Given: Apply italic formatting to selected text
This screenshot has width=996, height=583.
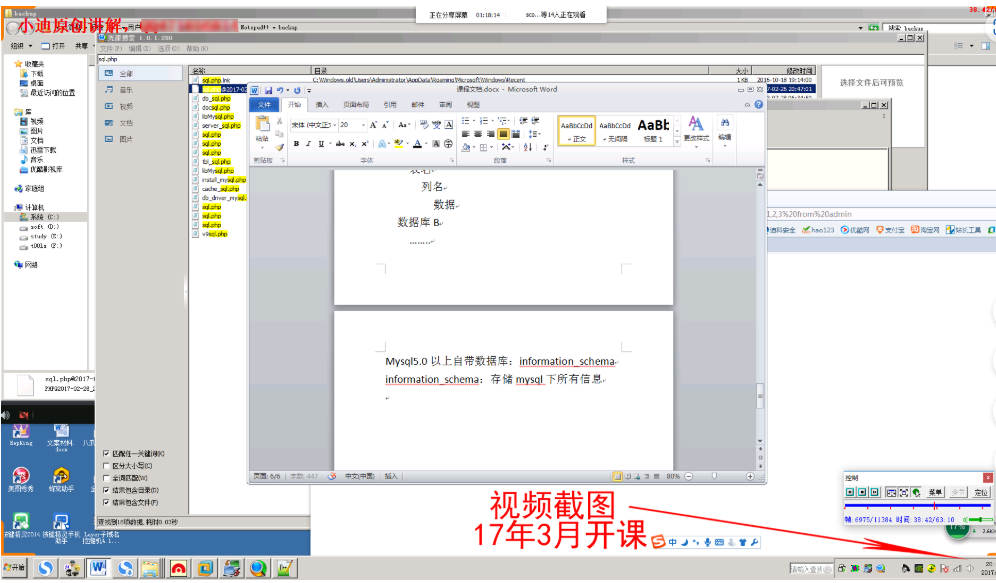Looking at the screenshot, I should point(307,142).
